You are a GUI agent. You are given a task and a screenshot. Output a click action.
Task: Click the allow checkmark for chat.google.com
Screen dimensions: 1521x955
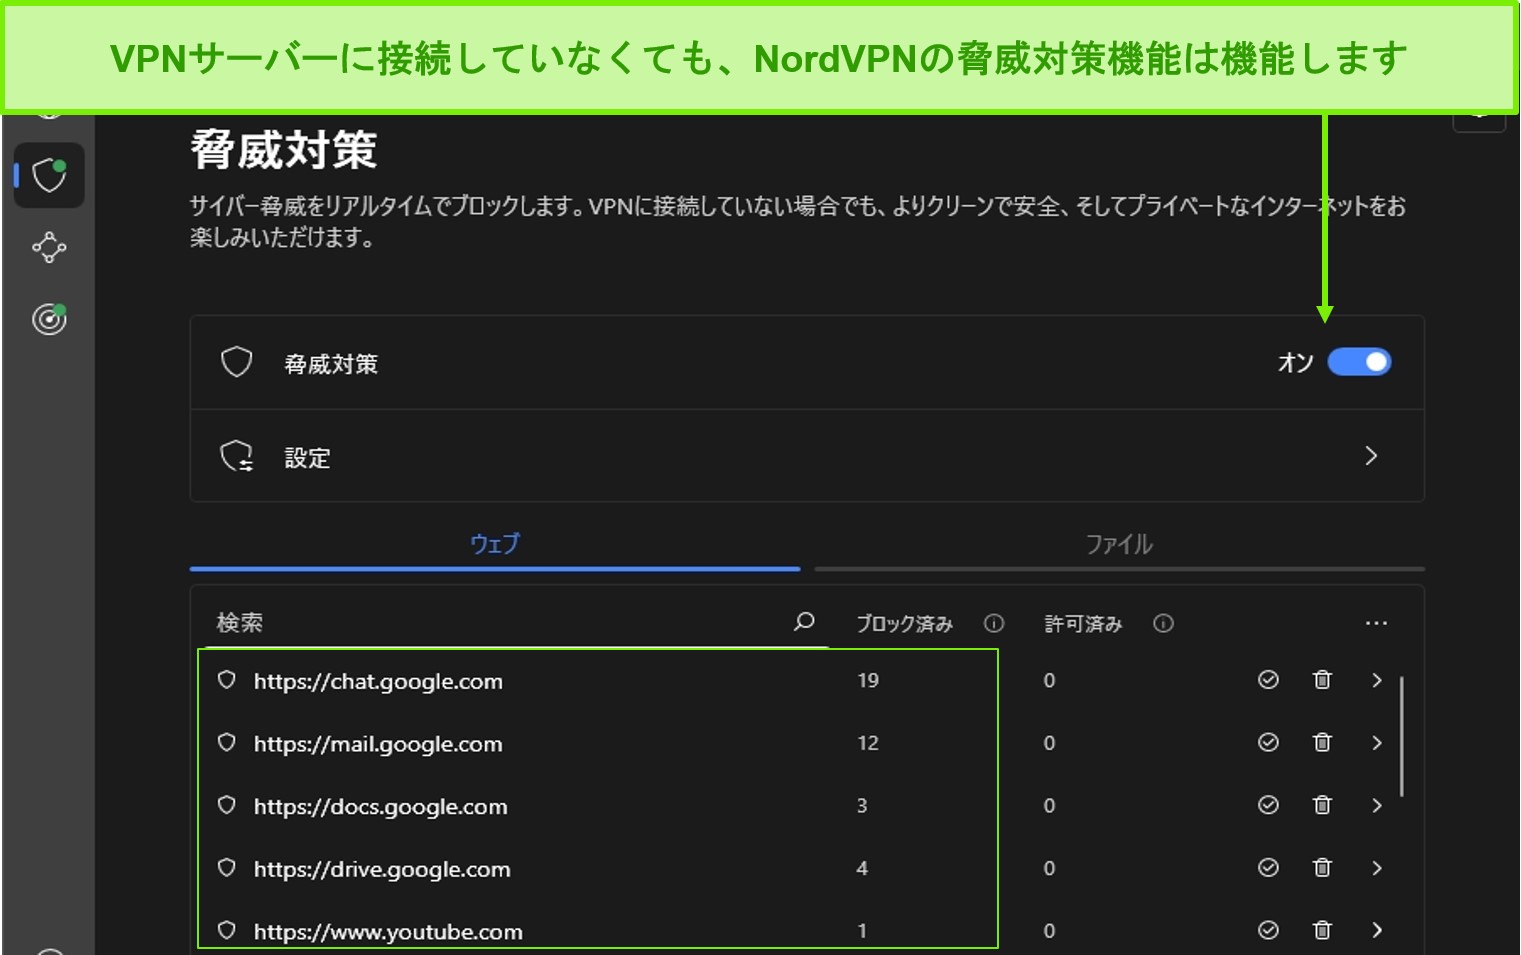coord(1267,680)
